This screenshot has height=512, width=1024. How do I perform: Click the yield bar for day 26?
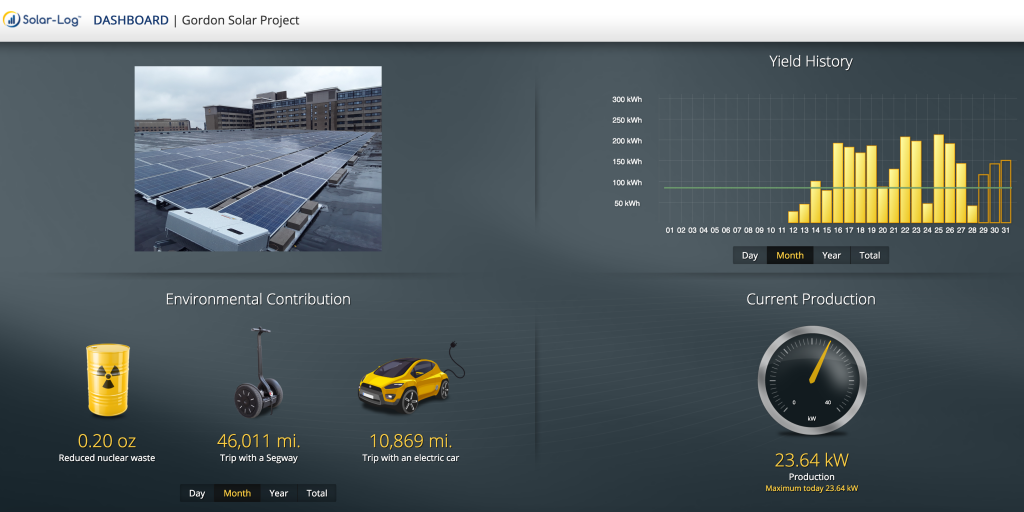[x=950, y=184]
